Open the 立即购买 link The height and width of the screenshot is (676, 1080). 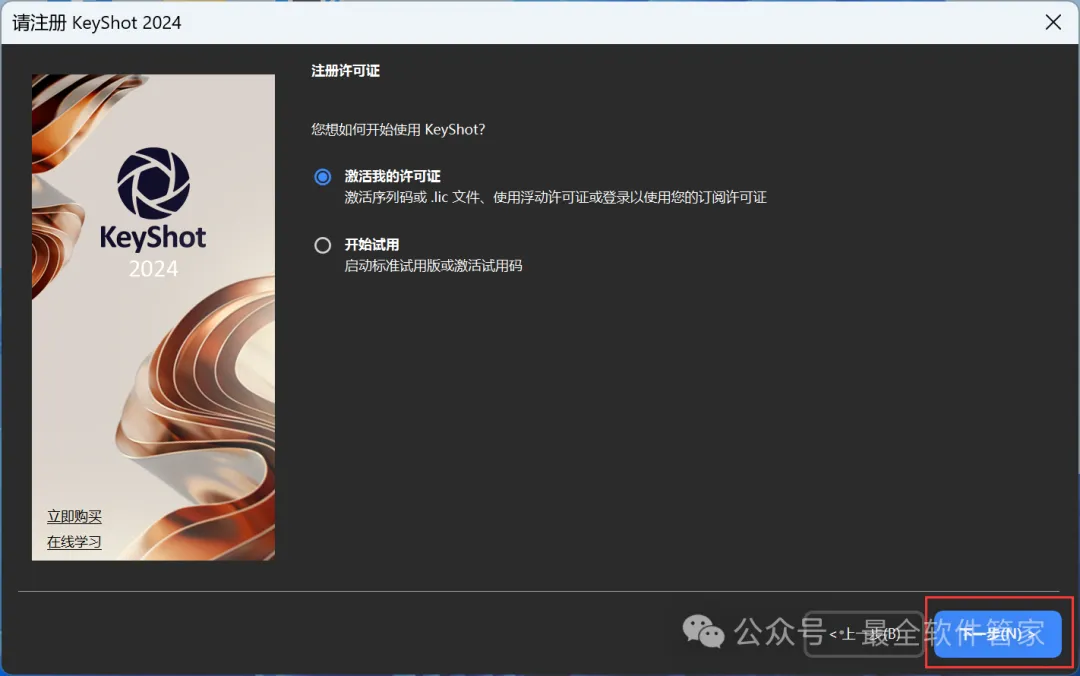click(x=74, y=516)
